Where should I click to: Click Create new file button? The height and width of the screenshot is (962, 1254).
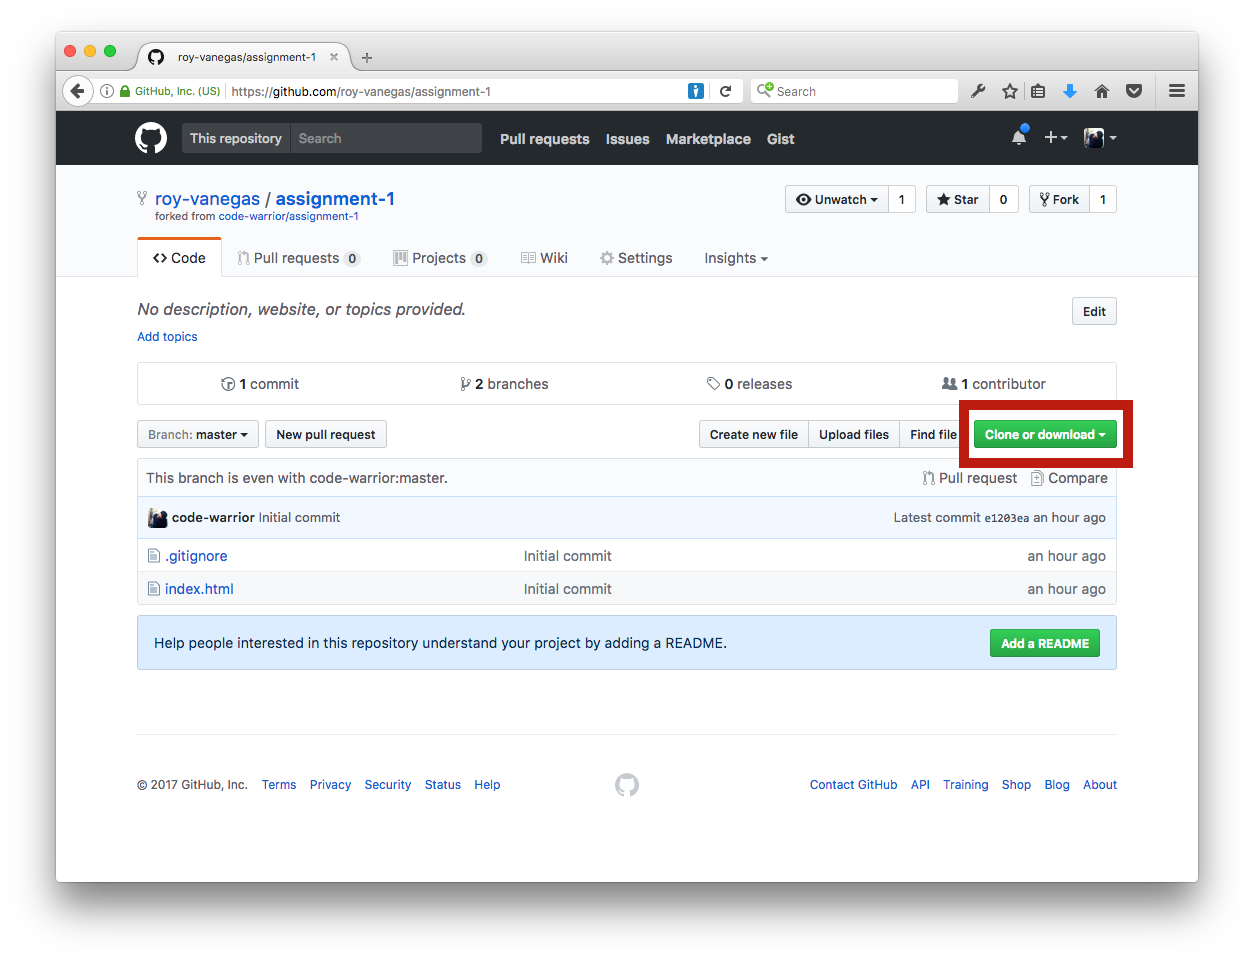click(754, 435)
